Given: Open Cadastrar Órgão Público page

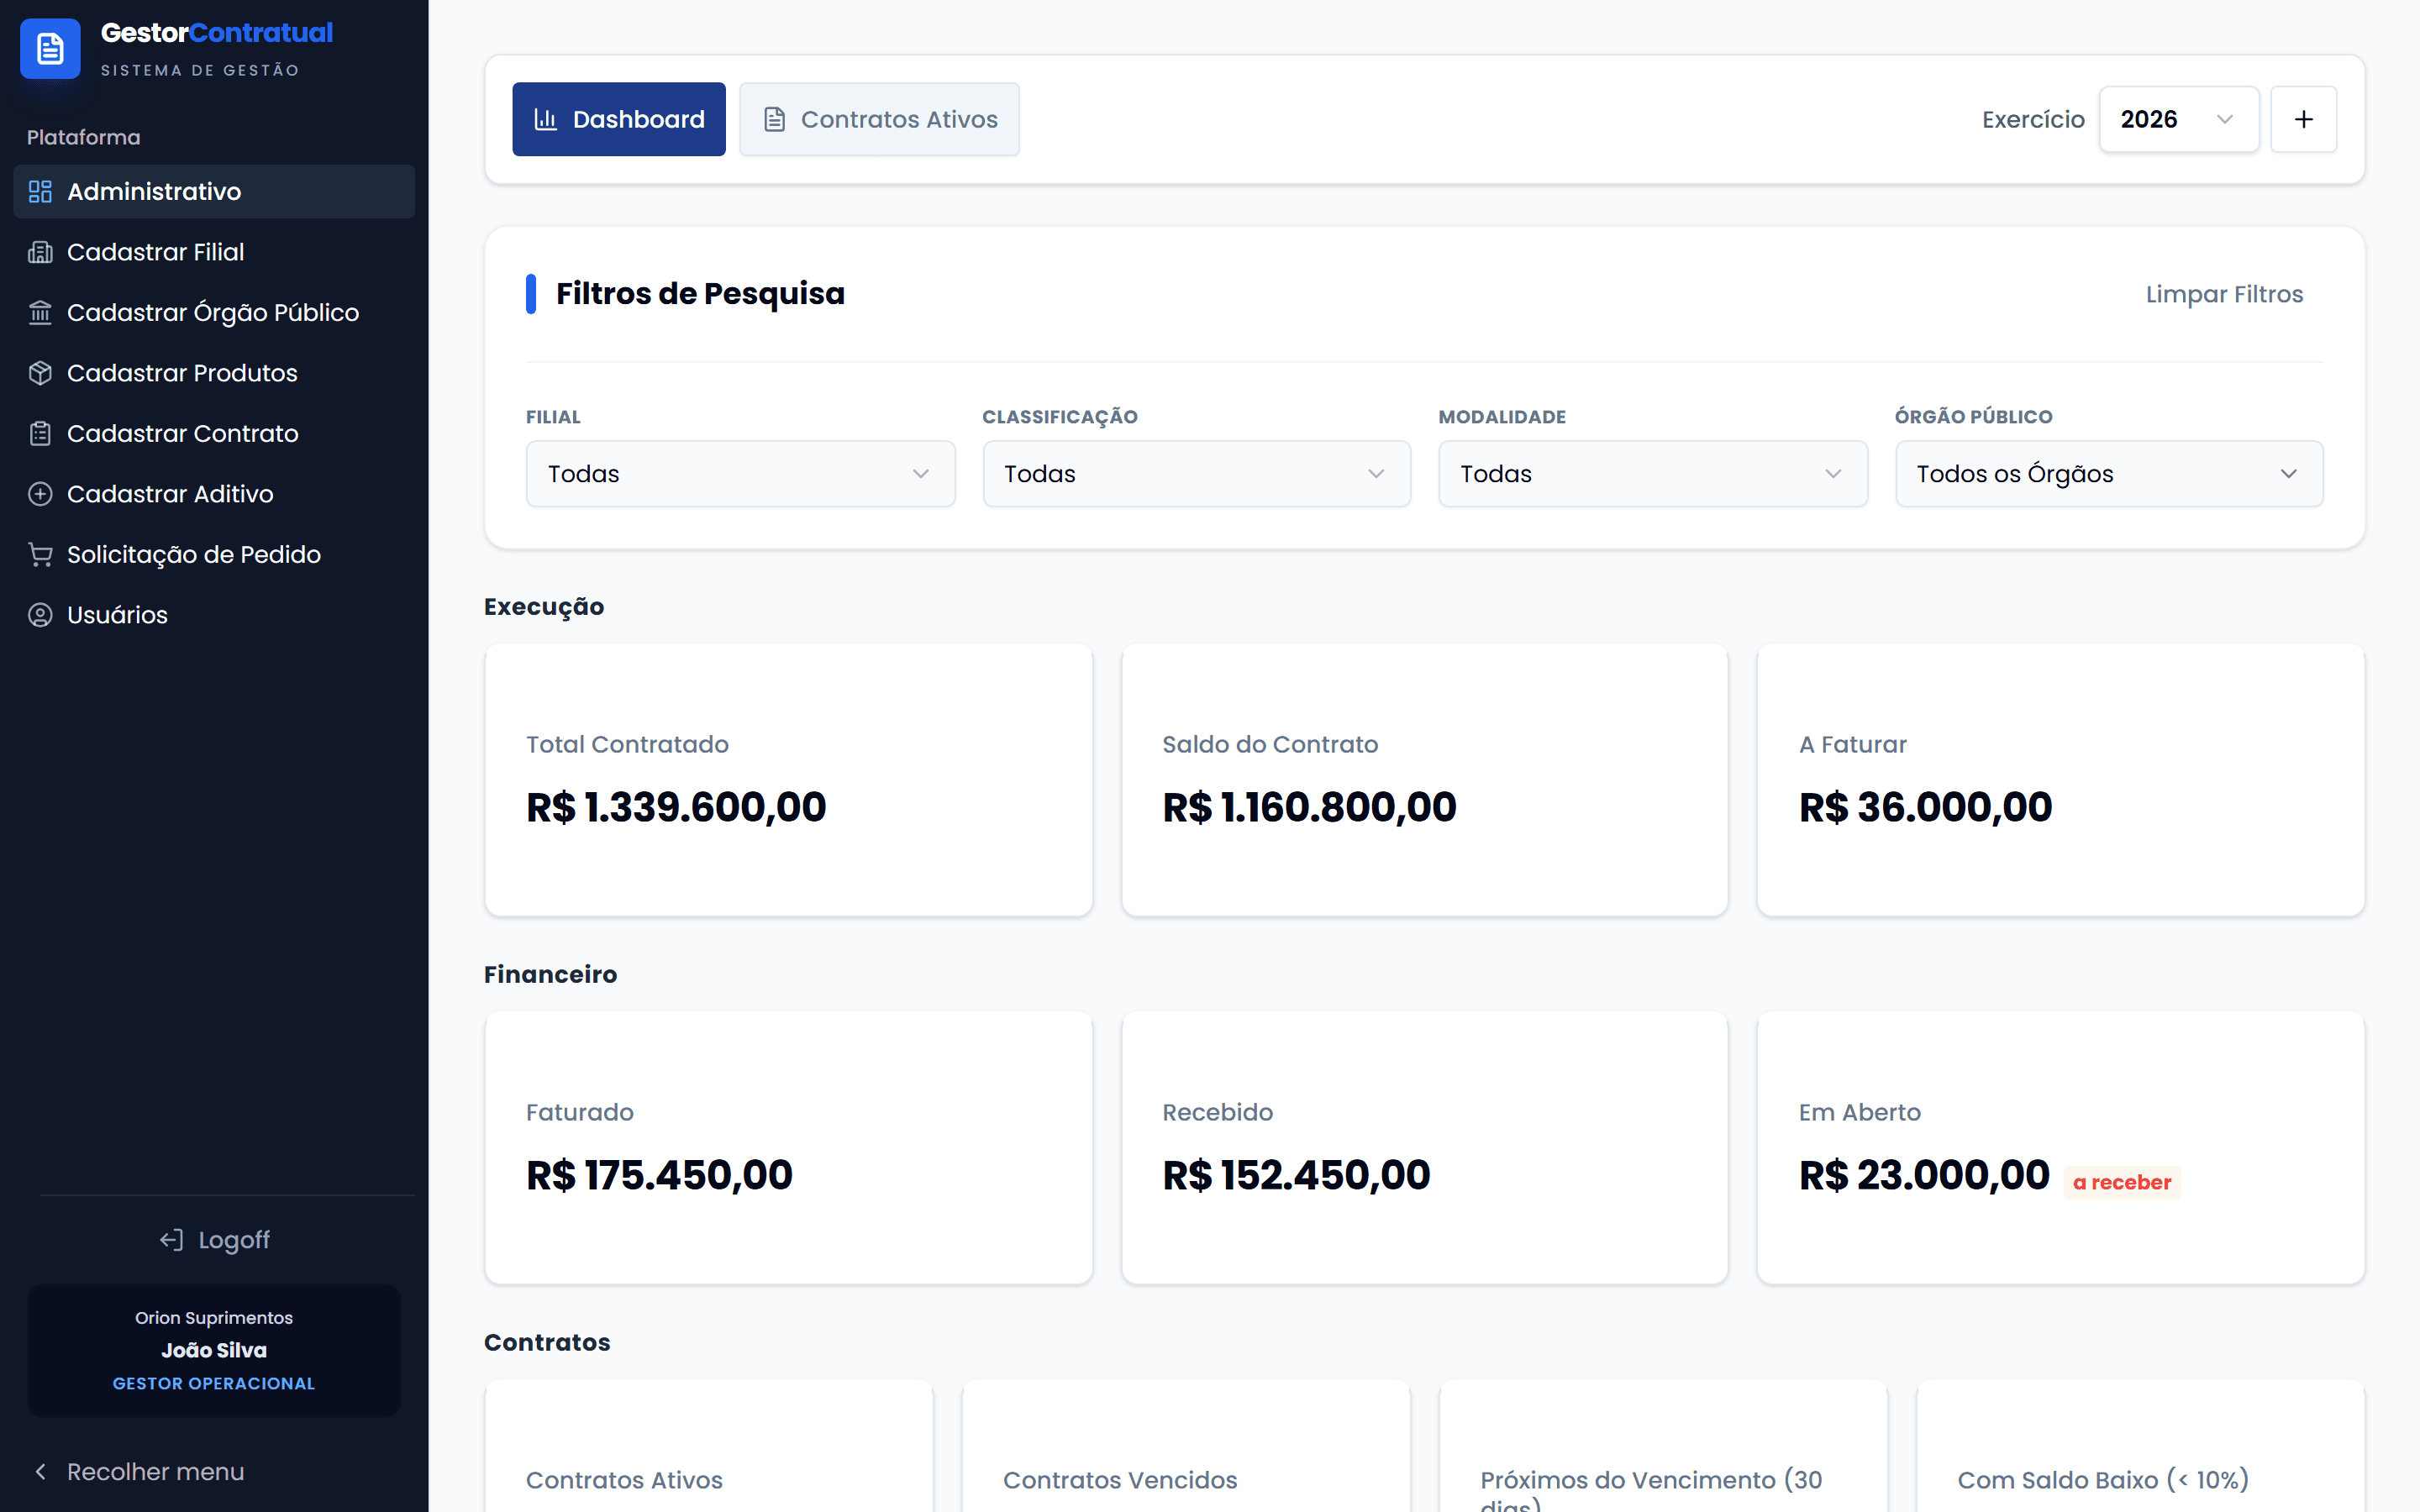Looking at the screenshot, I should [214, 312].
